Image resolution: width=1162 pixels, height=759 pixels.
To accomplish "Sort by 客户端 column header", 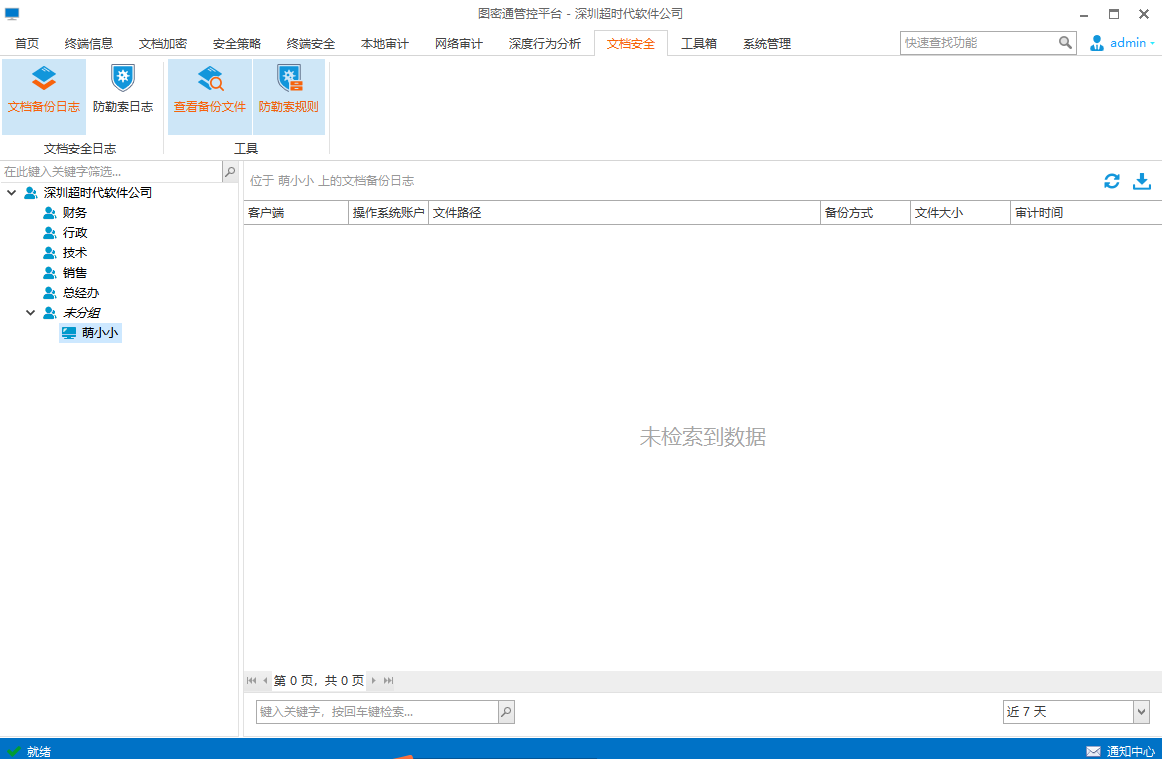I will pos(296,213).
